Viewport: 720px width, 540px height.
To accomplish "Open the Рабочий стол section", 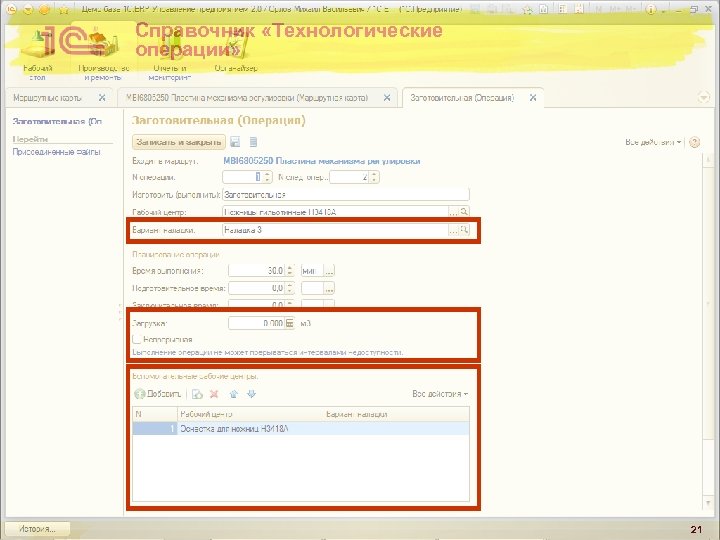I will click(x=38, y=54).
